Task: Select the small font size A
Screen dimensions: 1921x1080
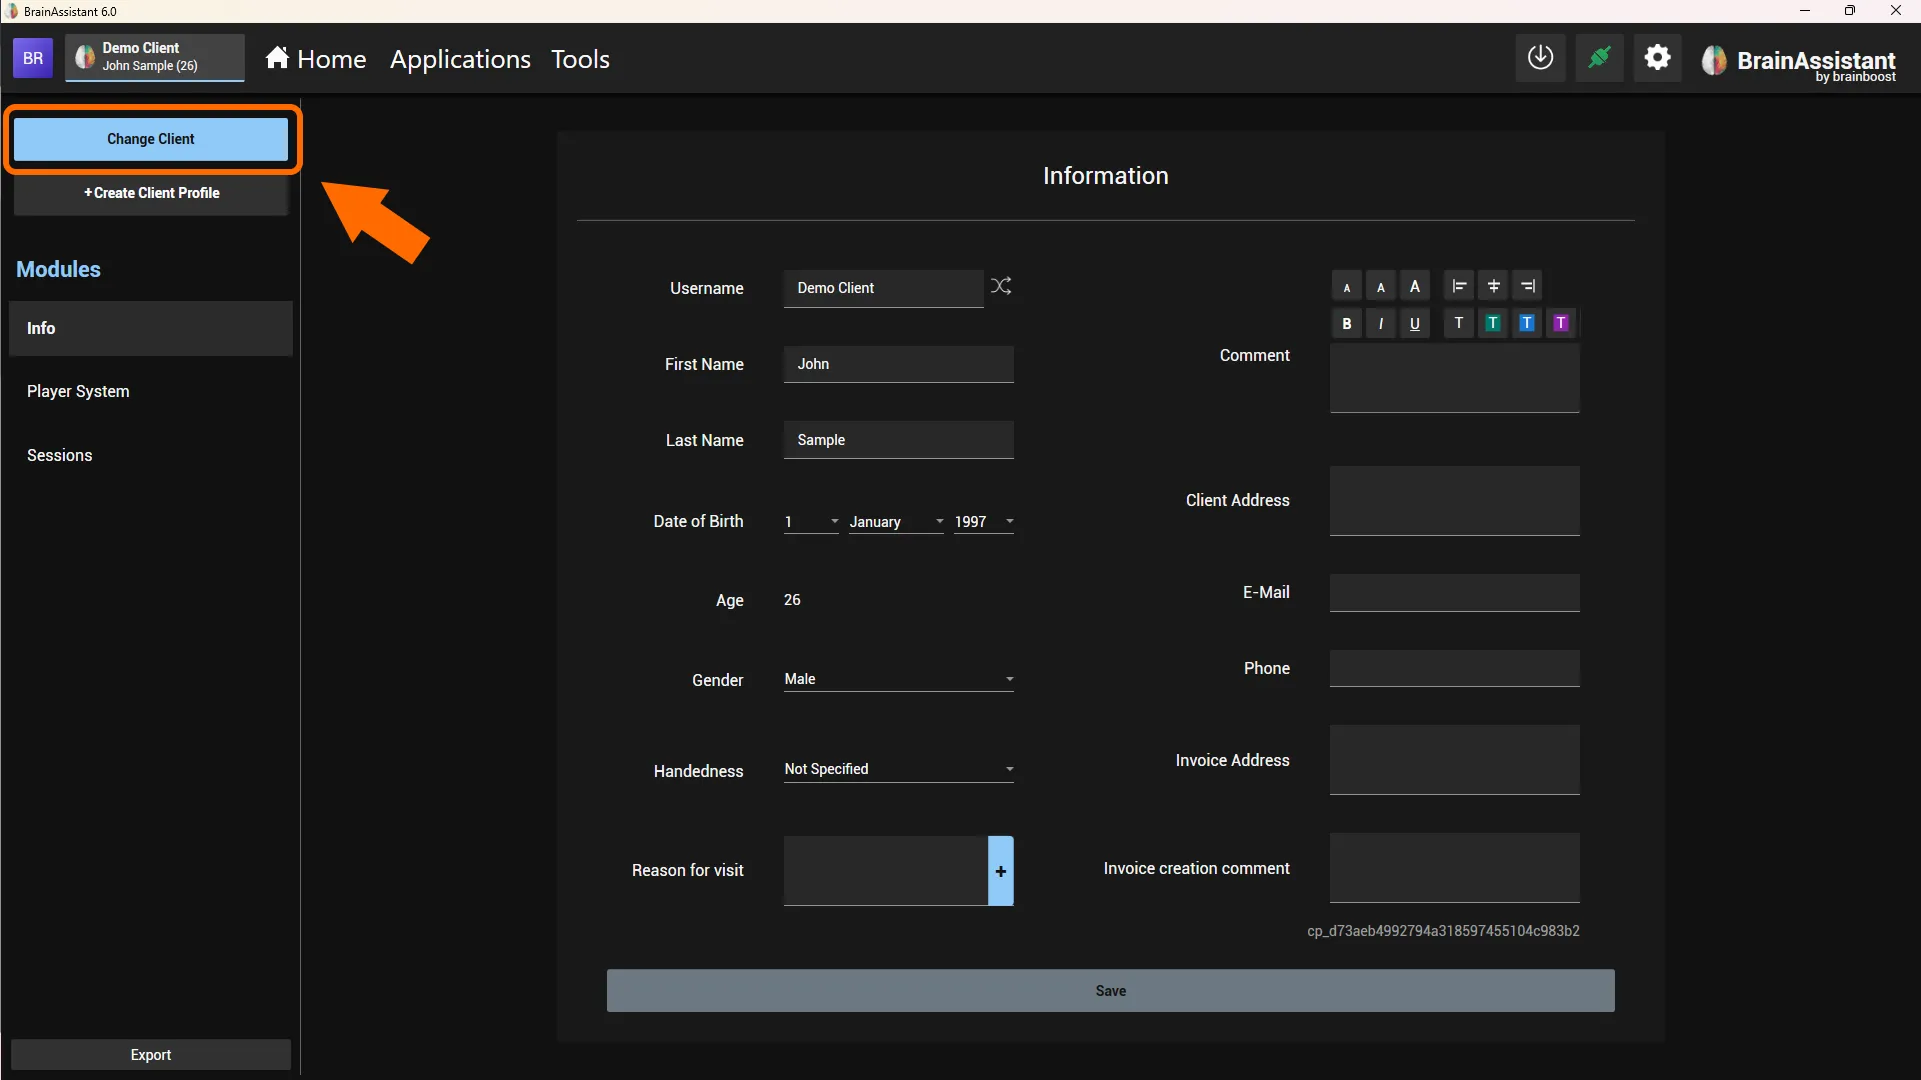Action: click(x=1347, y=287)
